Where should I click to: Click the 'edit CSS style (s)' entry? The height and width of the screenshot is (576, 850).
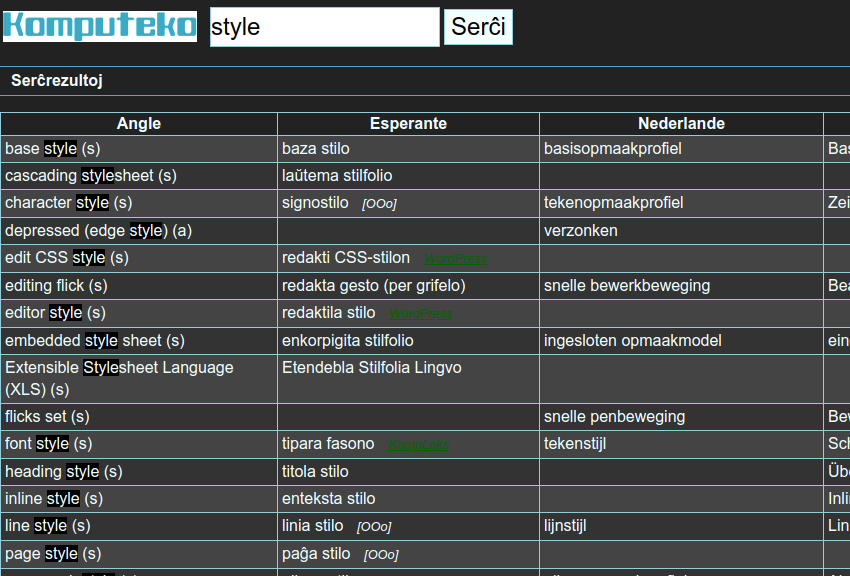click(x=67, y=257)
